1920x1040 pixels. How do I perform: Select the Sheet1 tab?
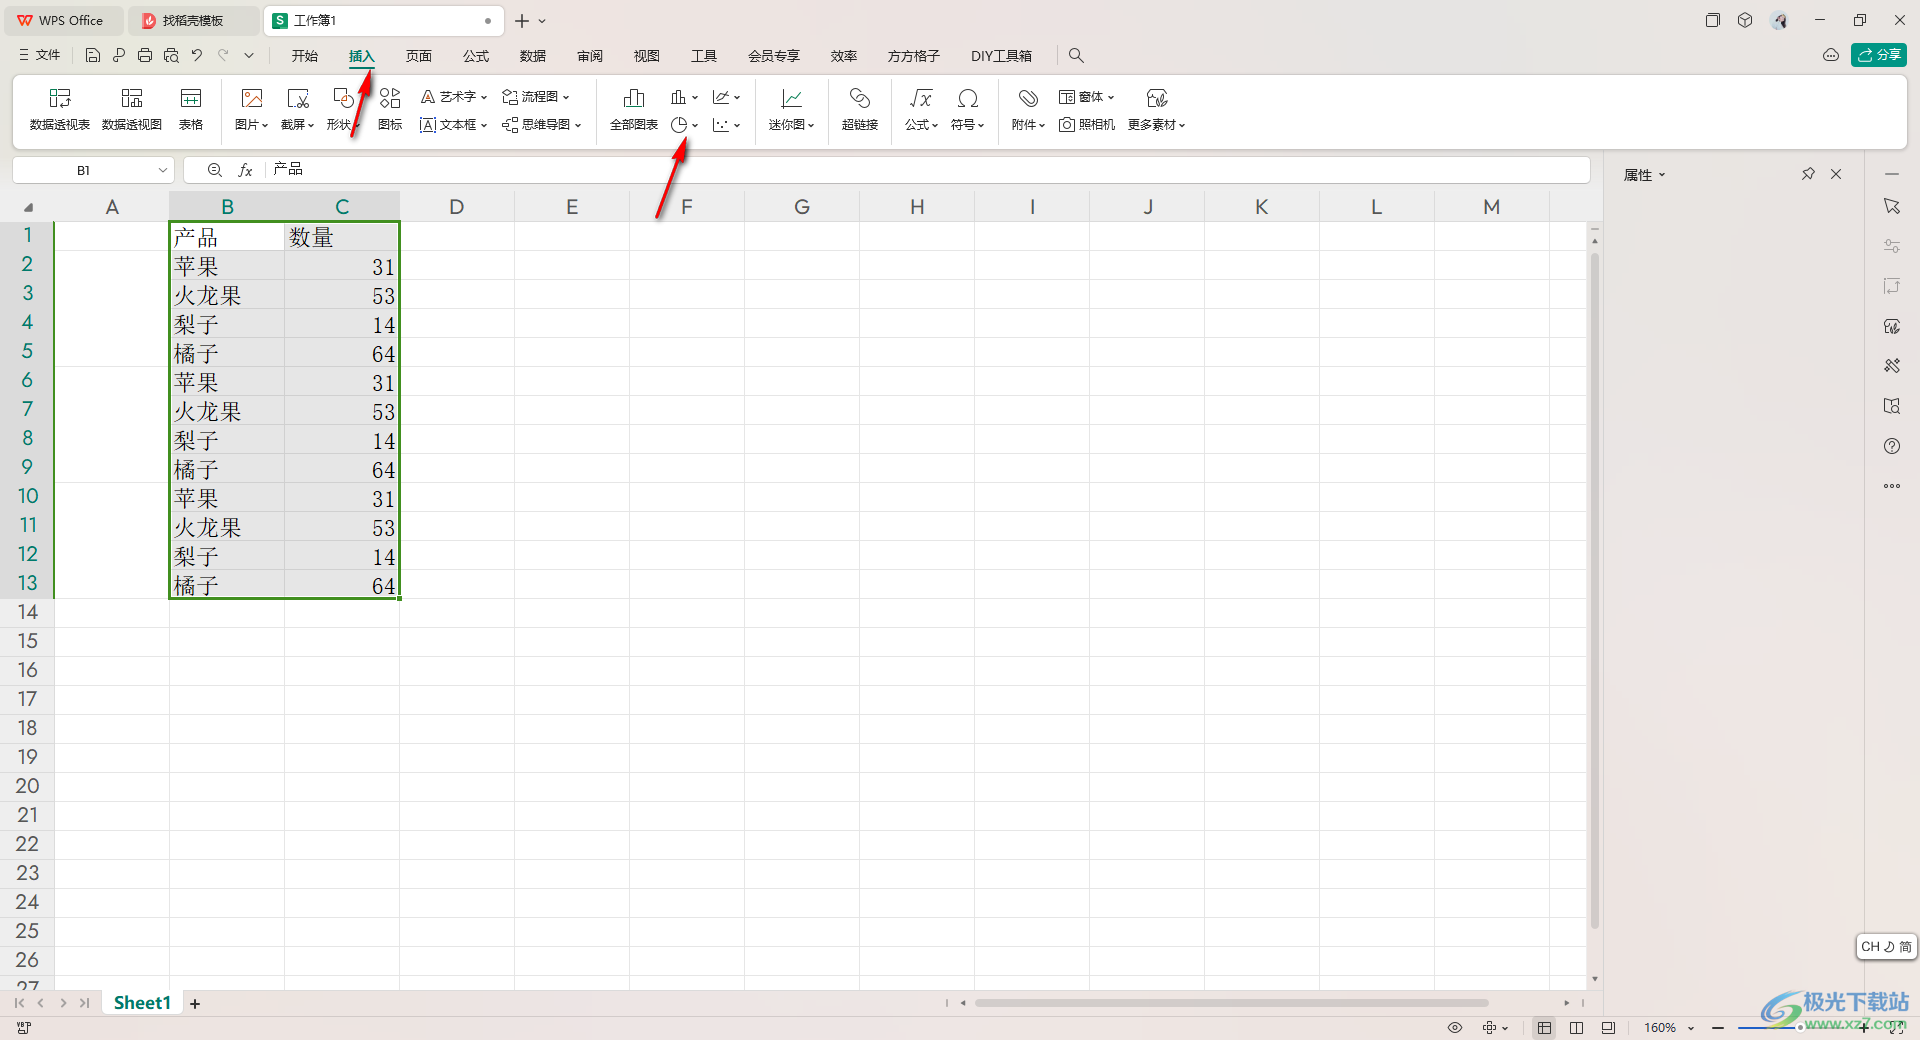point(142,1002)
